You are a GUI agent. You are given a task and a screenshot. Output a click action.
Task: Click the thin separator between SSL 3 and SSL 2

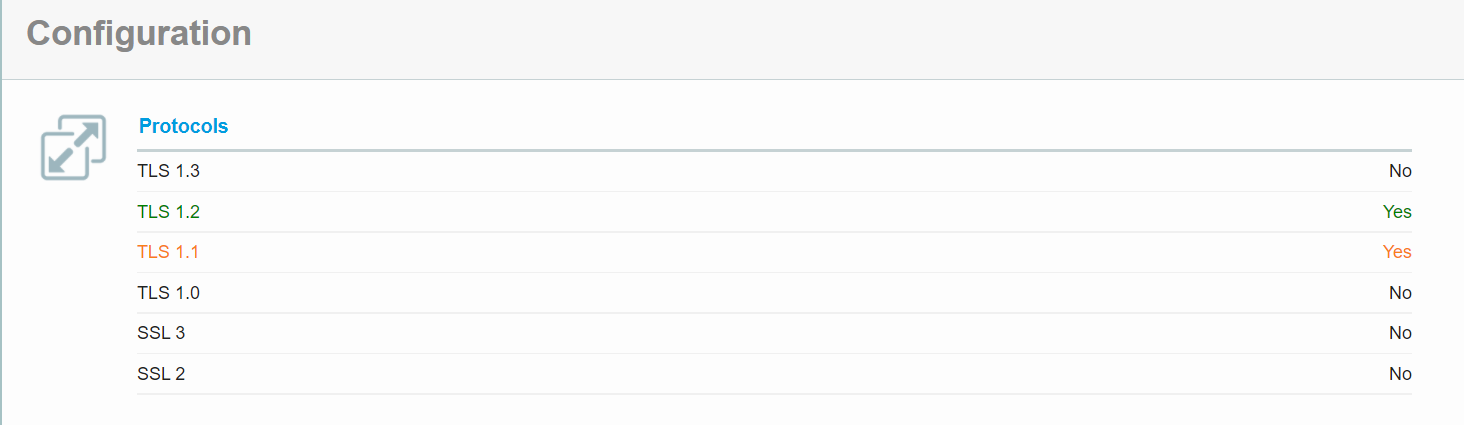[x=774, y=353]
